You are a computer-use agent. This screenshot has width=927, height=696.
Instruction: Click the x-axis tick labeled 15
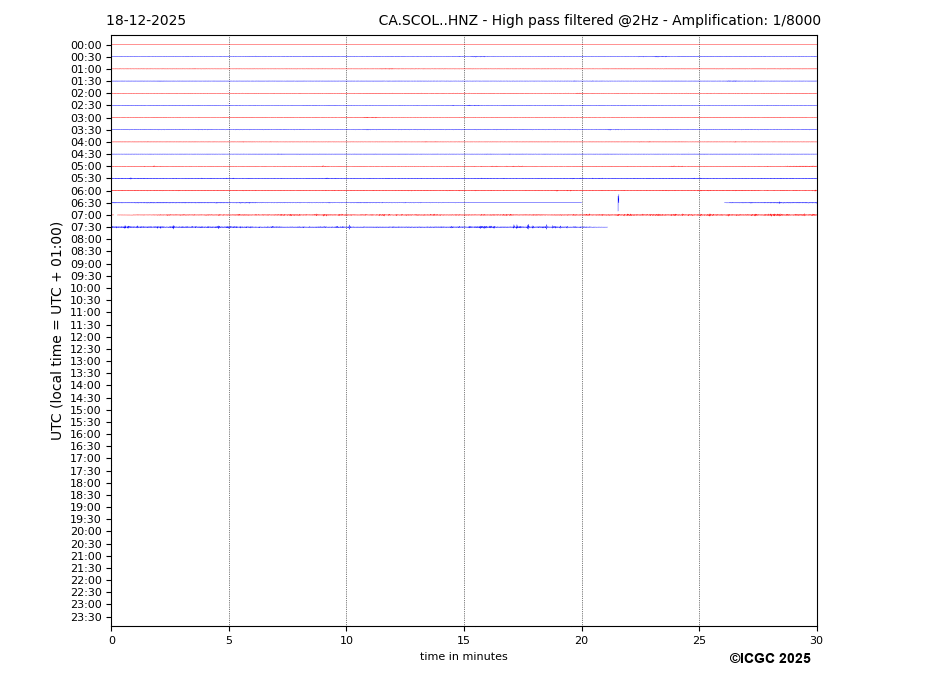[464, 640]
